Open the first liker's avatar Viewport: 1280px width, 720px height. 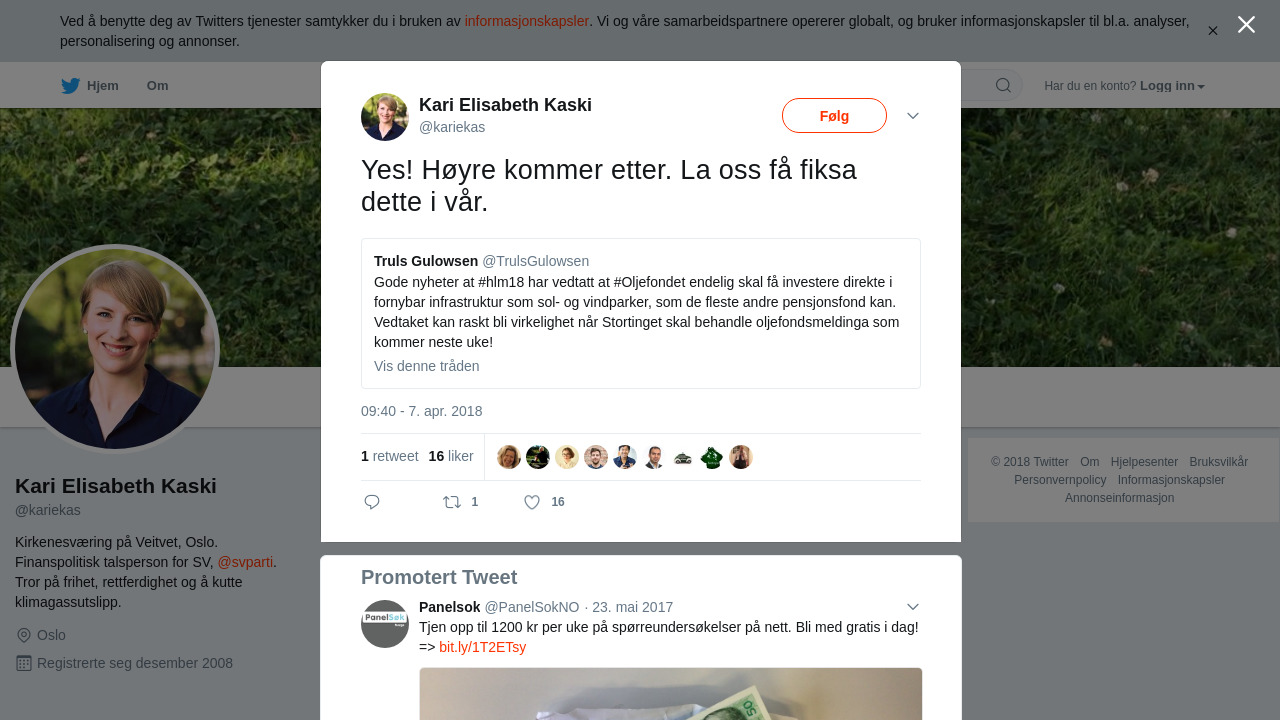click(509, 457)
